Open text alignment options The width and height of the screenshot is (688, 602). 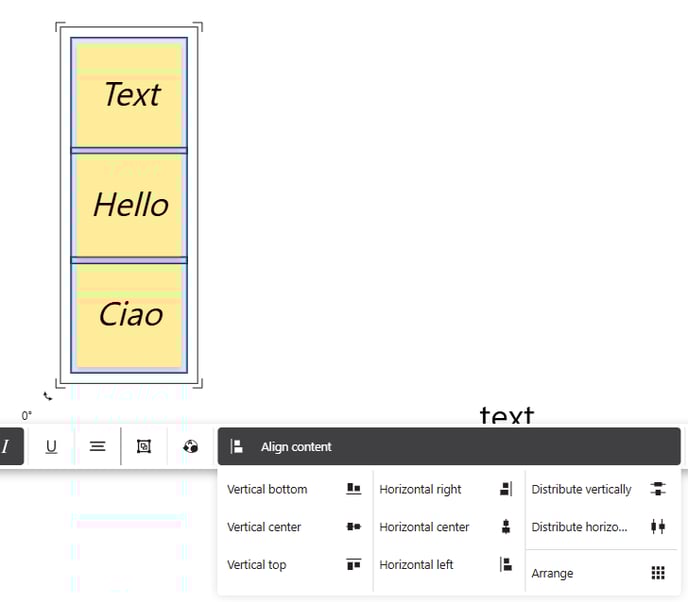coord(97,446)
